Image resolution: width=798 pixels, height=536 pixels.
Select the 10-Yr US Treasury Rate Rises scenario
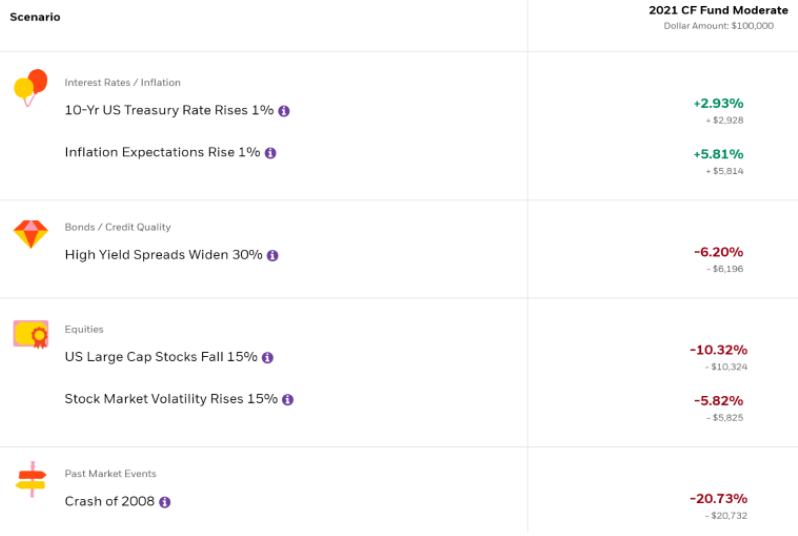pos(169,110)
